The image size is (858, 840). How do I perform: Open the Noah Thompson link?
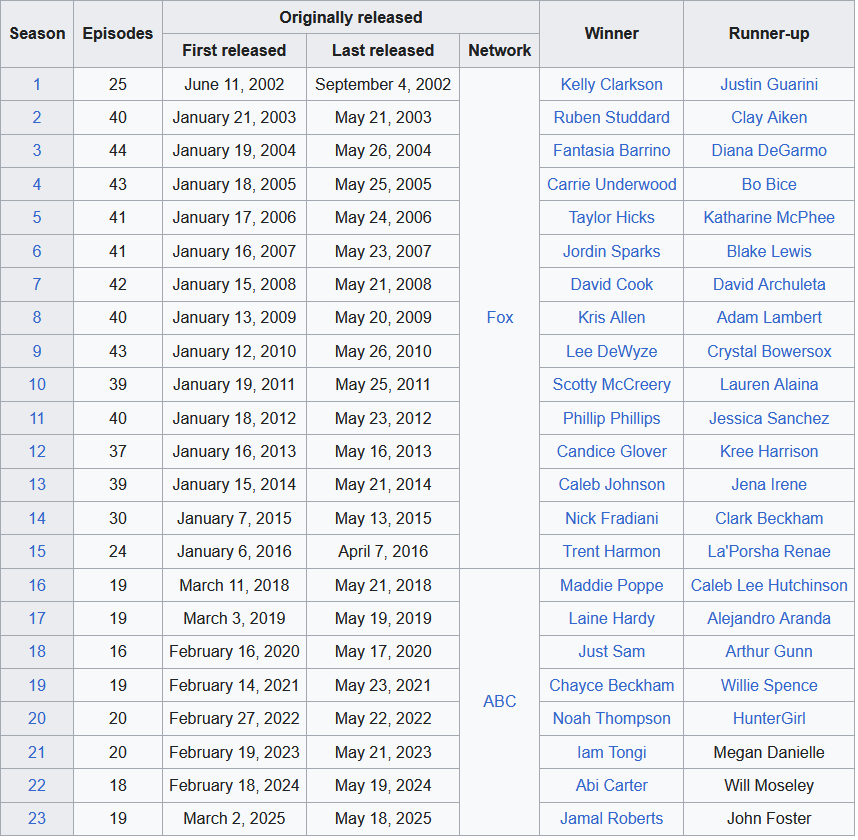tap(611, 718)
